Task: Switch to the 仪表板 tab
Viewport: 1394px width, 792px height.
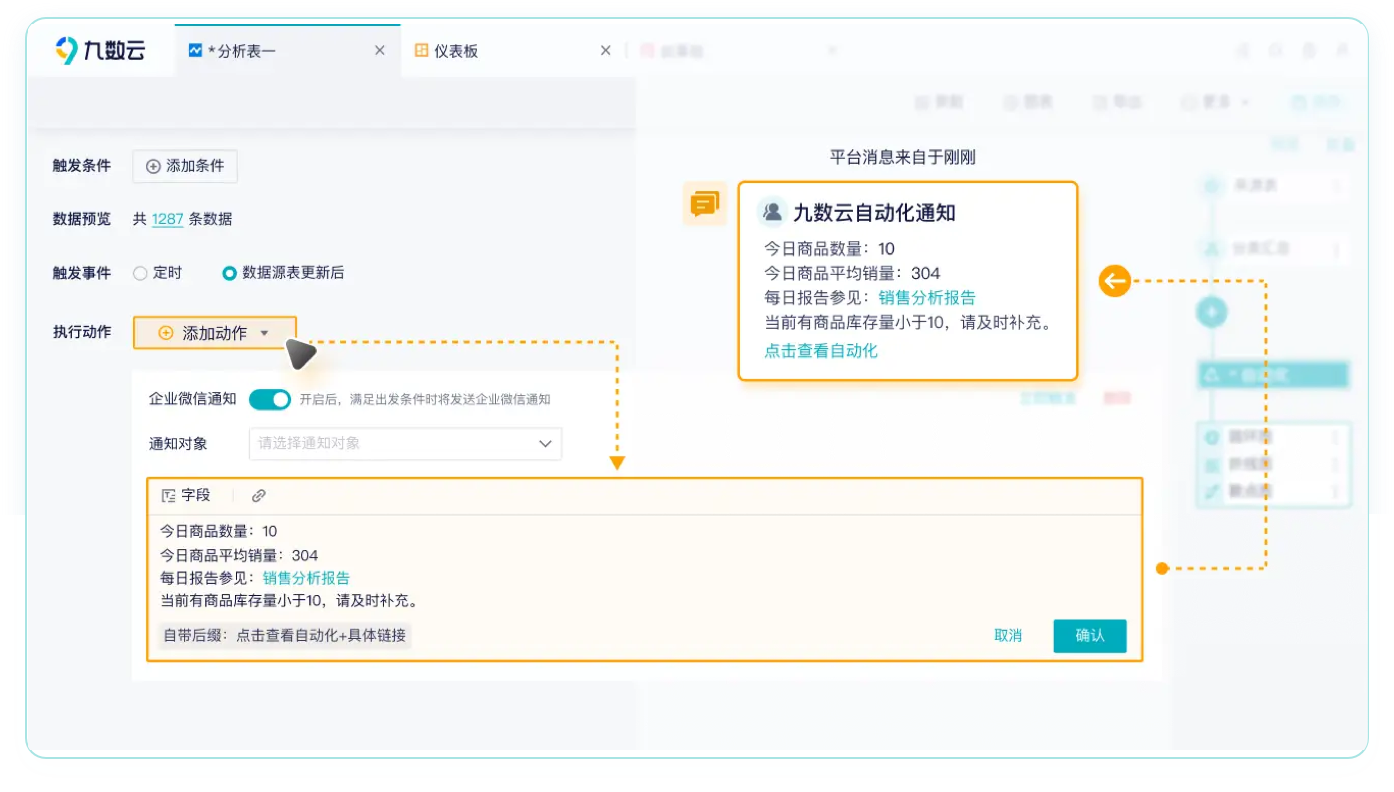Action: [456, 51]
